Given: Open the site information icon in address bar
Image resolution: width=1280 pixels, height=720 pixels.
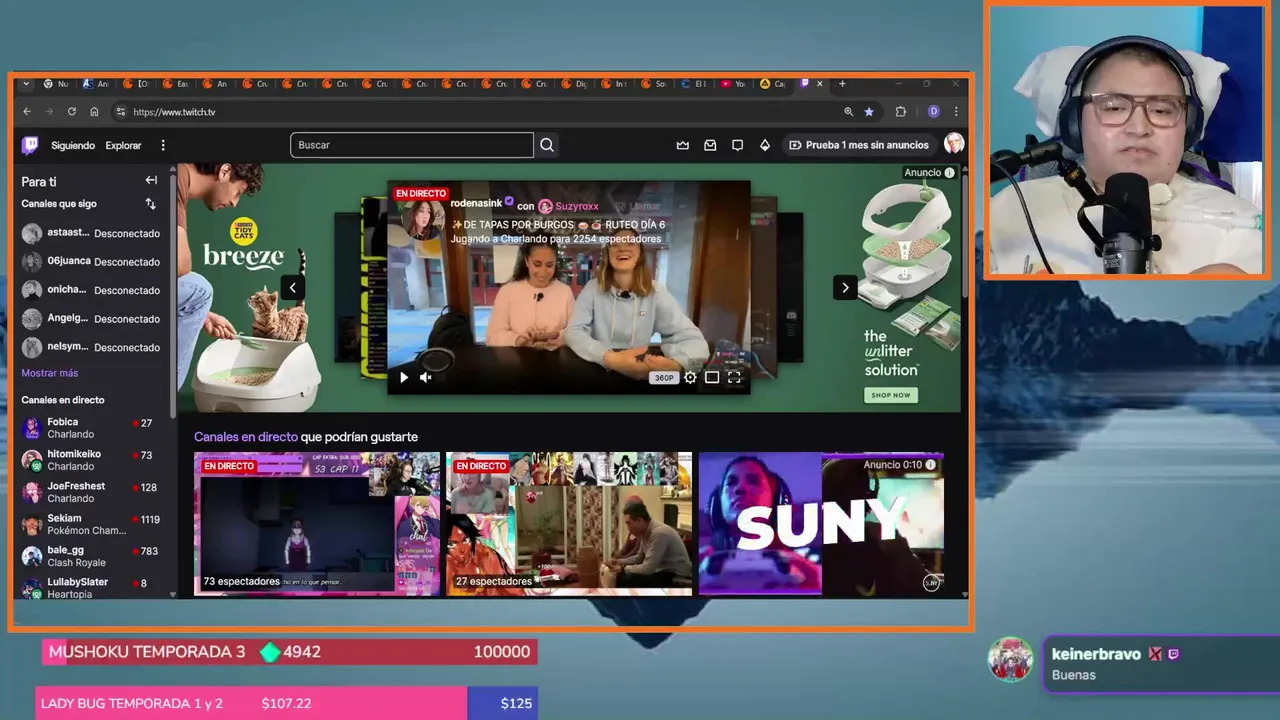Looking at the screenshot, I should (121, 112).
